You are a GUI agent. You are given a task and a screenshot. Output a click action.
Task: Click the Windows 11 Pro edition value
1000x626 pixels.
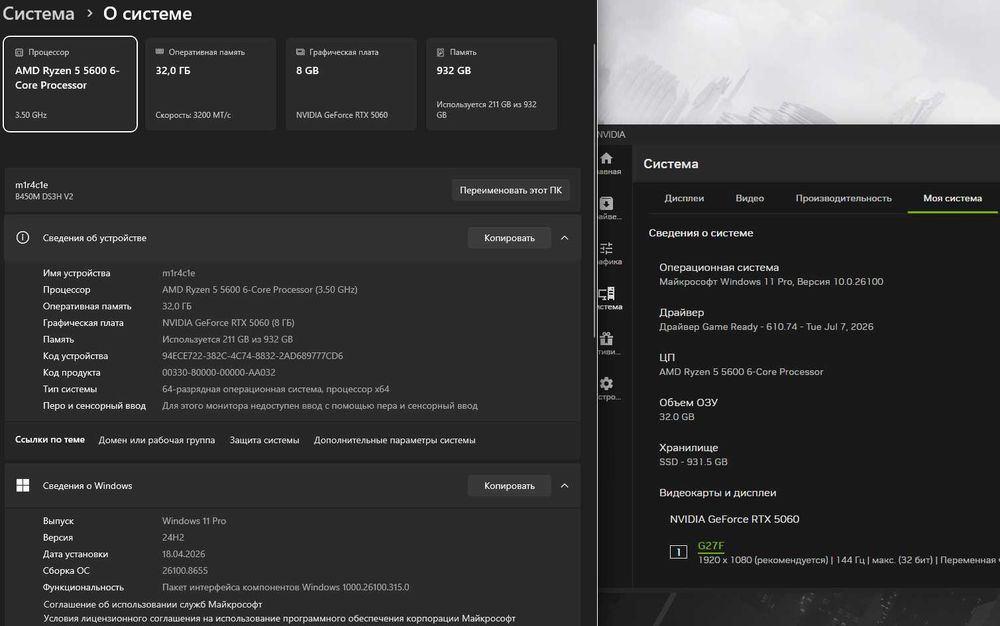click(194, 521)
